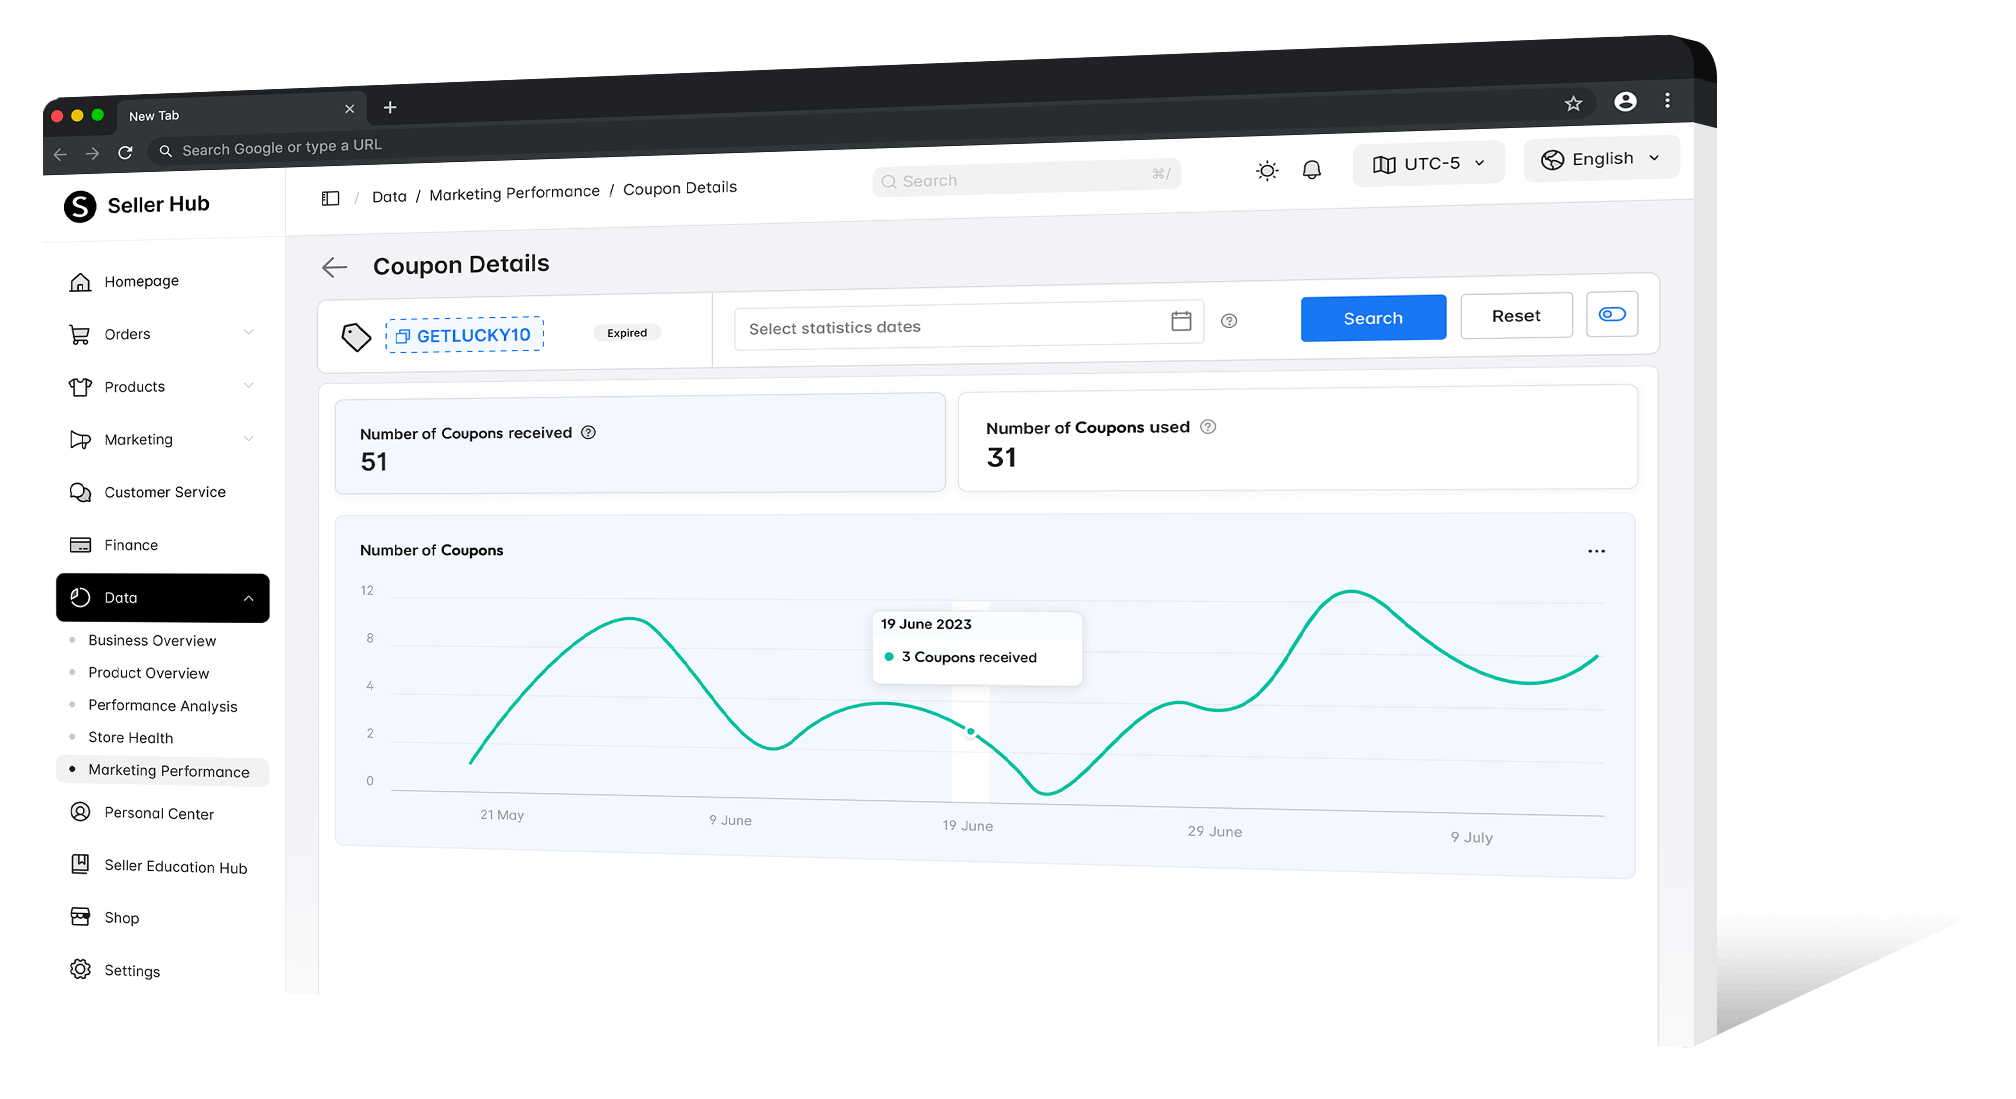Select the Marketing Performance sidebar item
2016x1099 pixels.
pos(168,771)
